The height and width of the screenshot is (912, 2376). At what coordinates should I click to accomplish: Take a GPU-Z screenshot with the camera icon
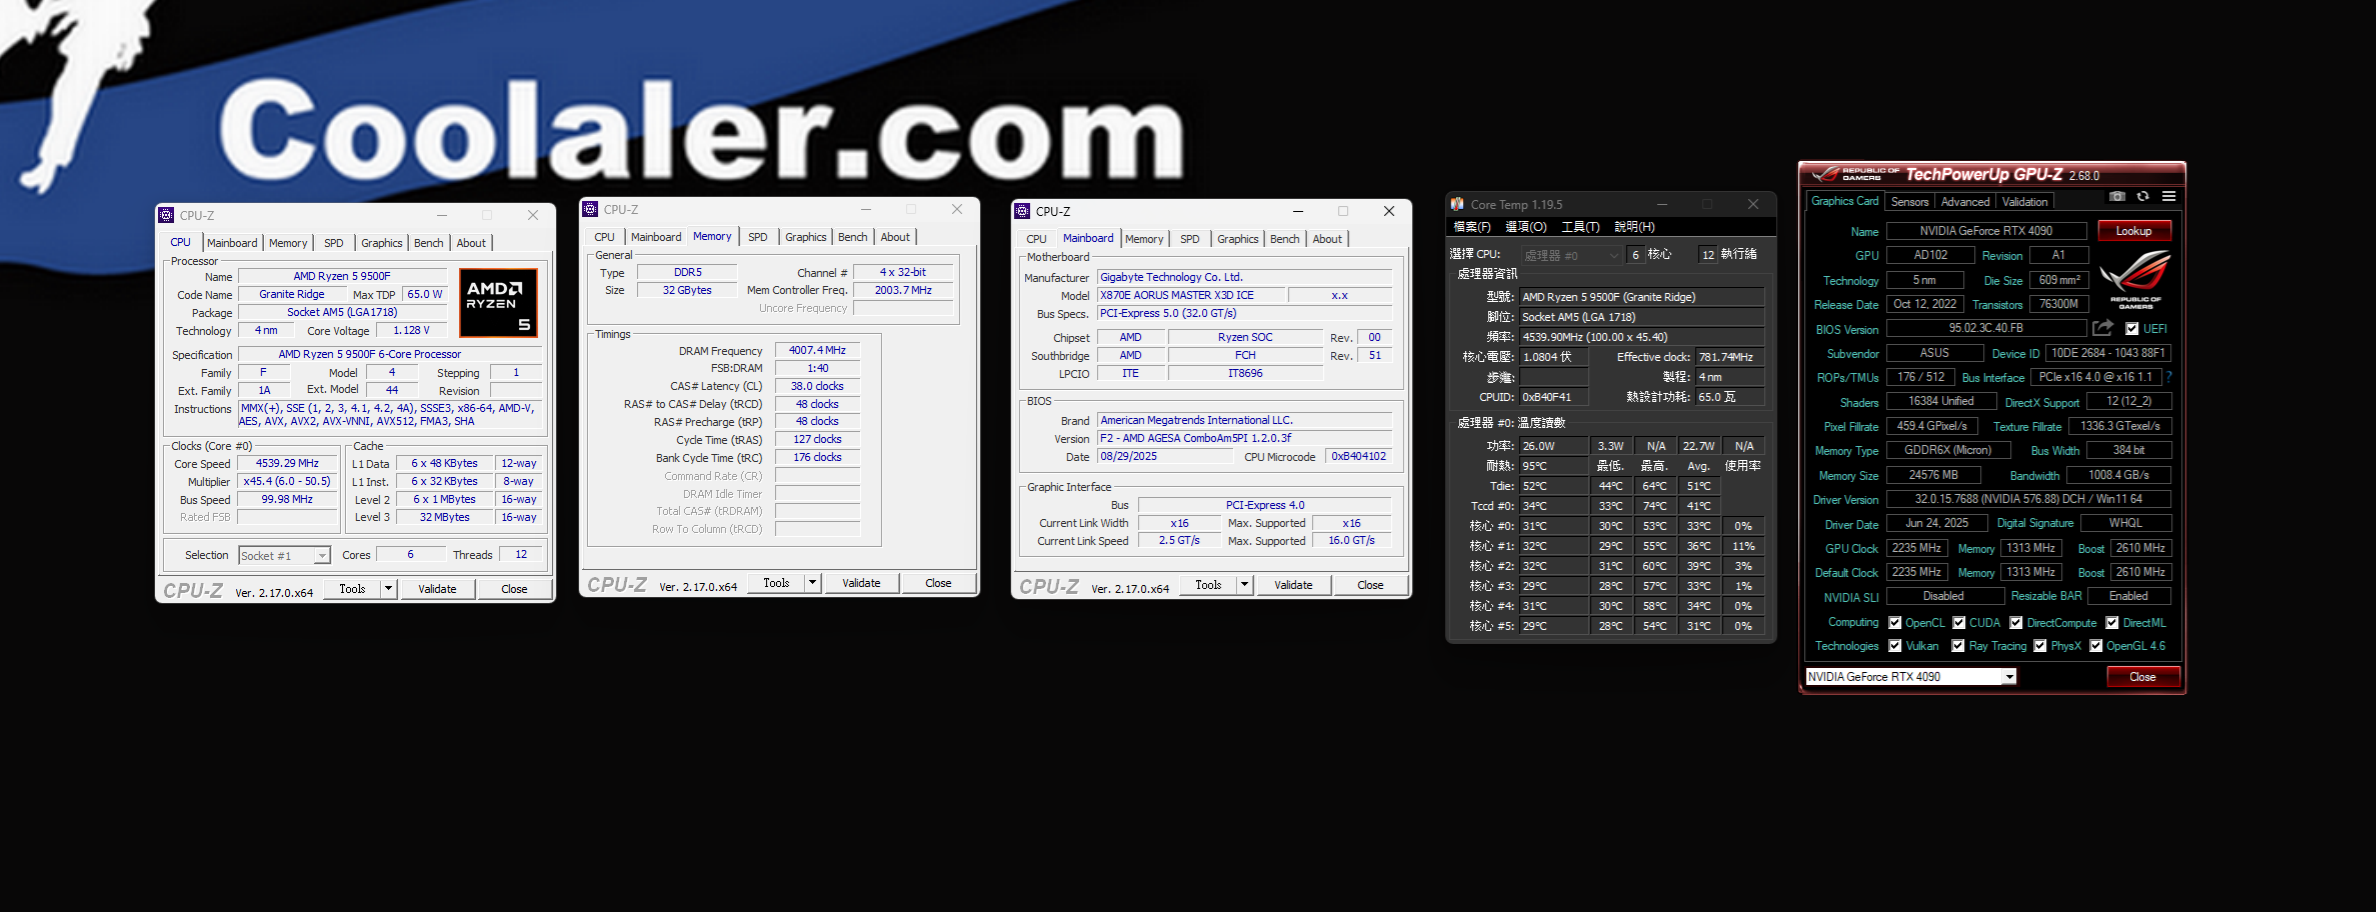click(2117, 197)
